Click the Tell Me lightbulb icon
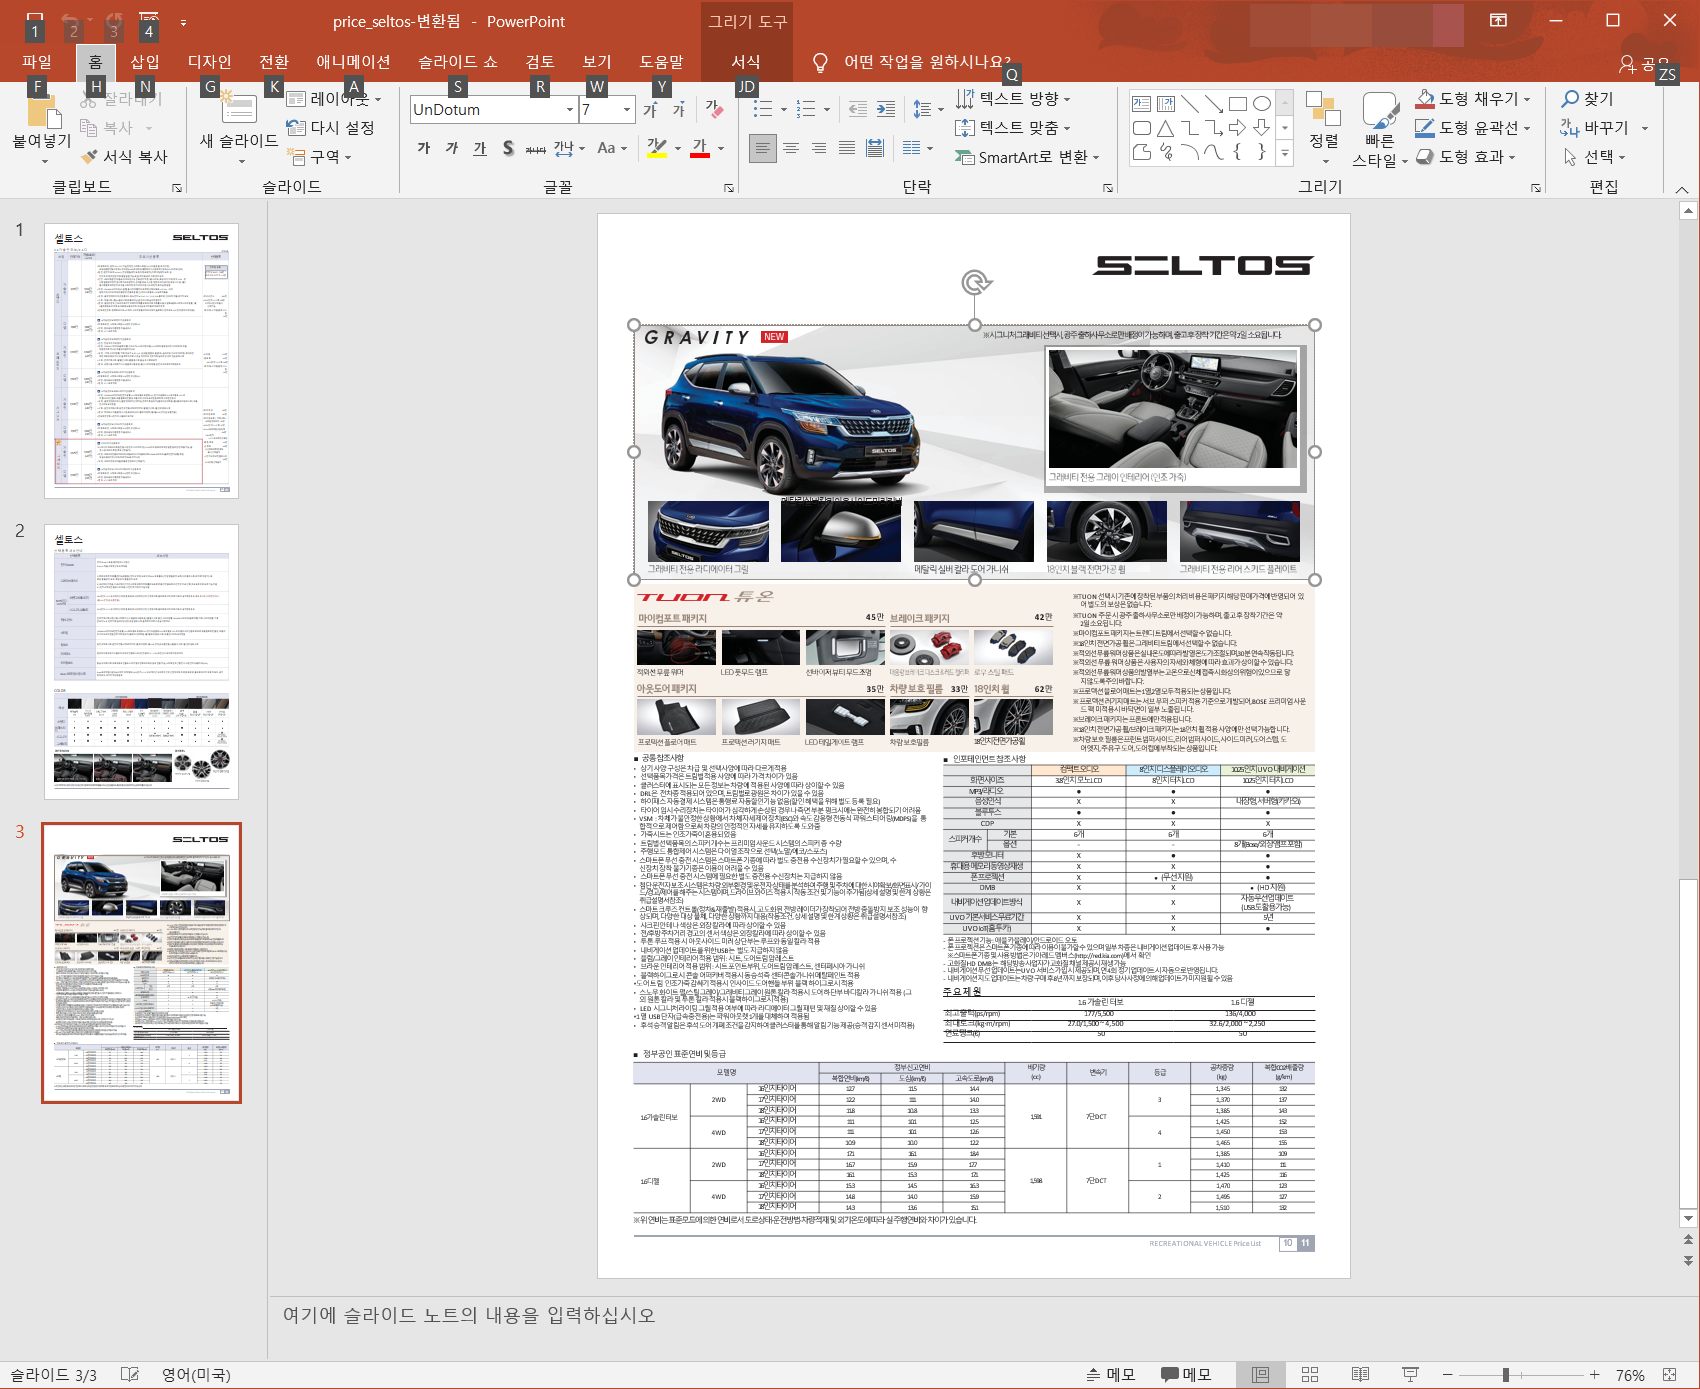The height and width of the screenshot is (1389, 1700). click(820, 63)
